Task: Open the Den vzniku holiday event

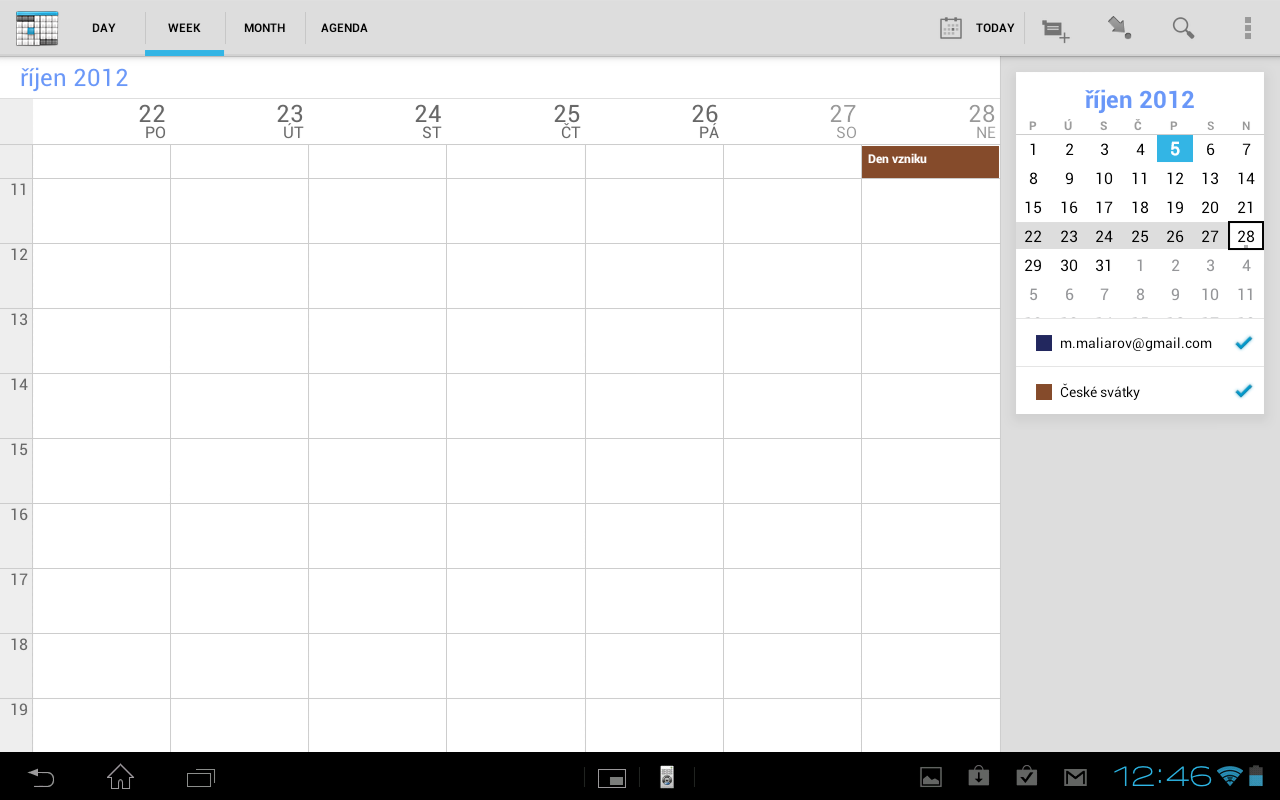Action: pos(930,160)
